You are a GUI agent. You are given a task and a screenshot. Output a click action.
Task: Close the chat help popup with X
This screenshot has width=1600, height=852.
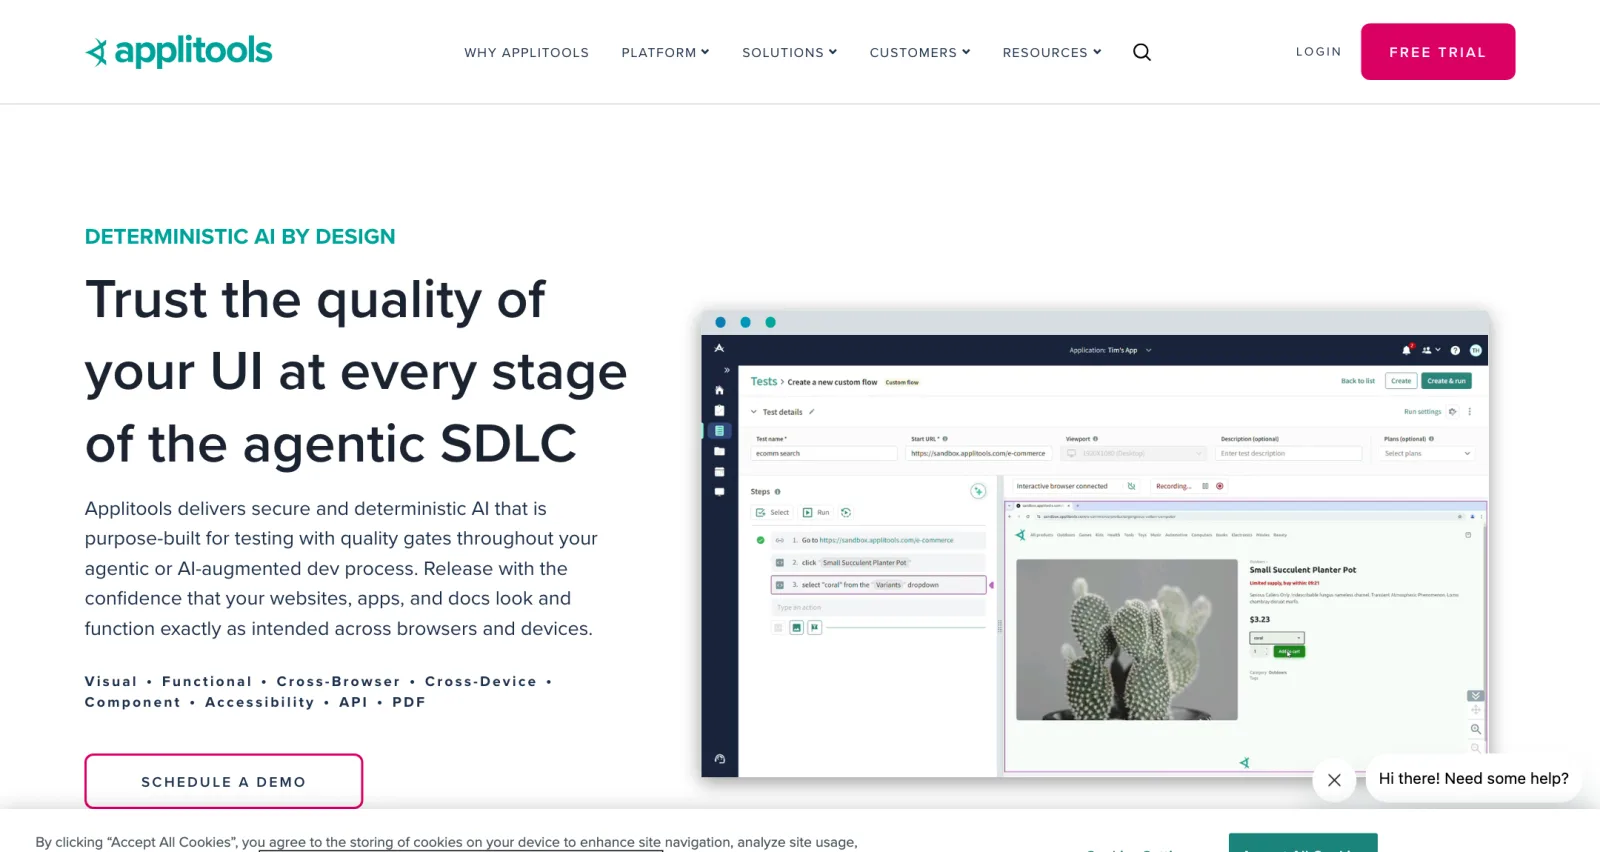(x=1334, y=780)
